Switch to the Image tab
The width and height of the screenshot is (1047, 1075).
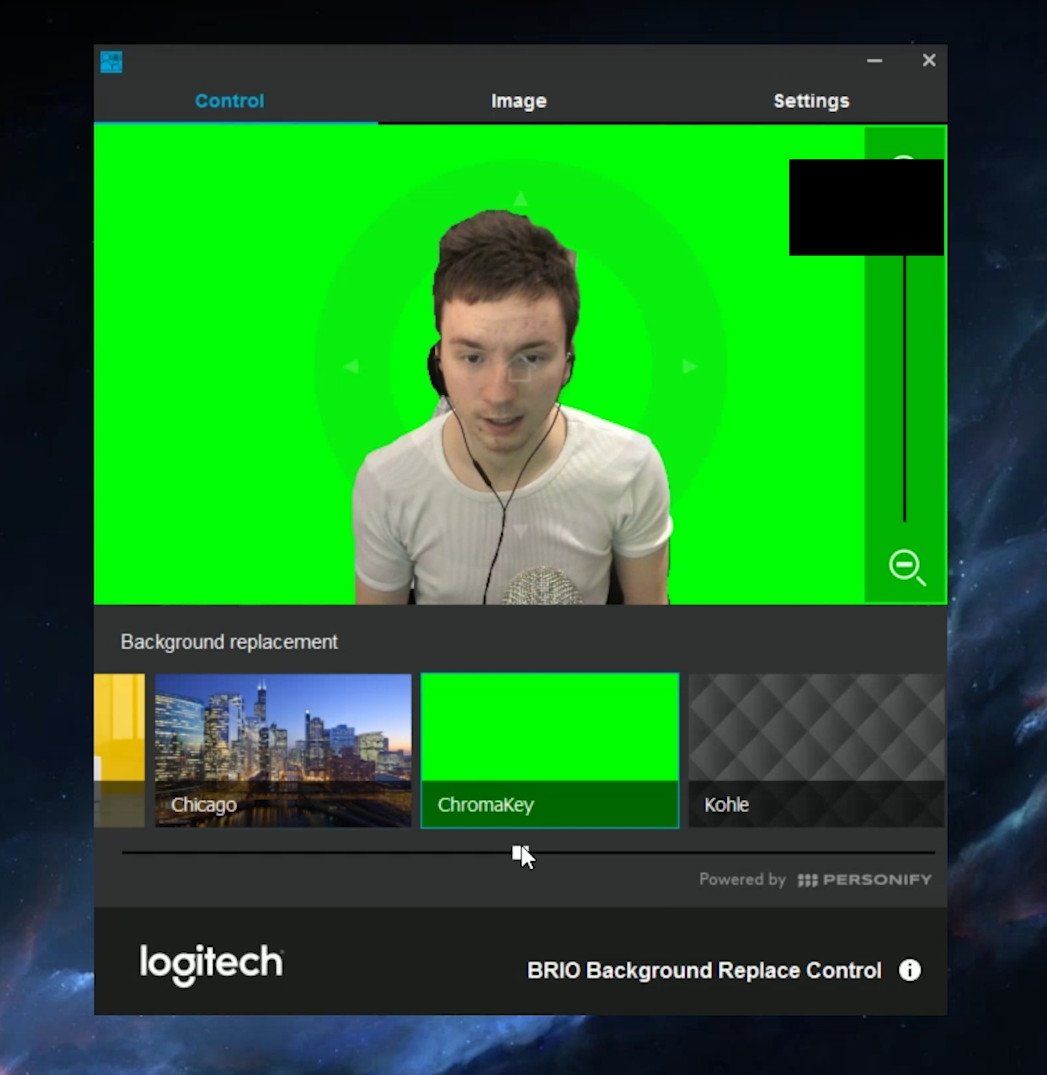click(518, 100)
